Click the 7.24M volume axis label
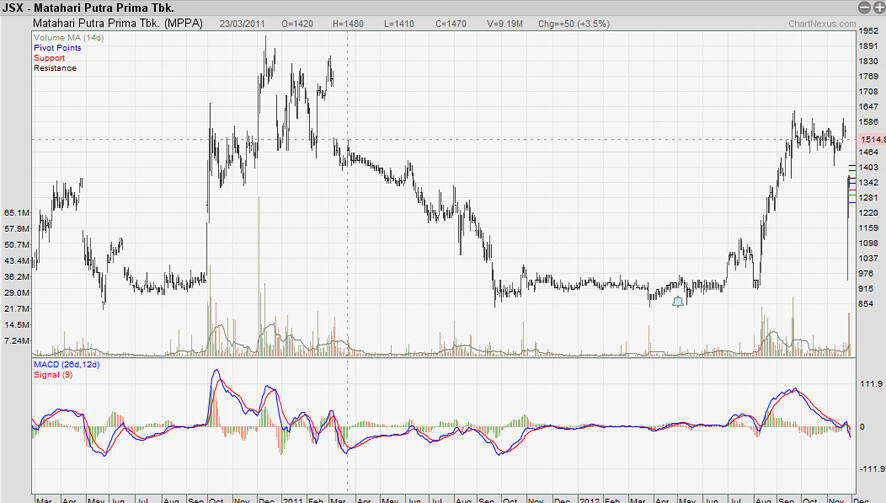The image size is (886, 503). (x=16, y=341)
